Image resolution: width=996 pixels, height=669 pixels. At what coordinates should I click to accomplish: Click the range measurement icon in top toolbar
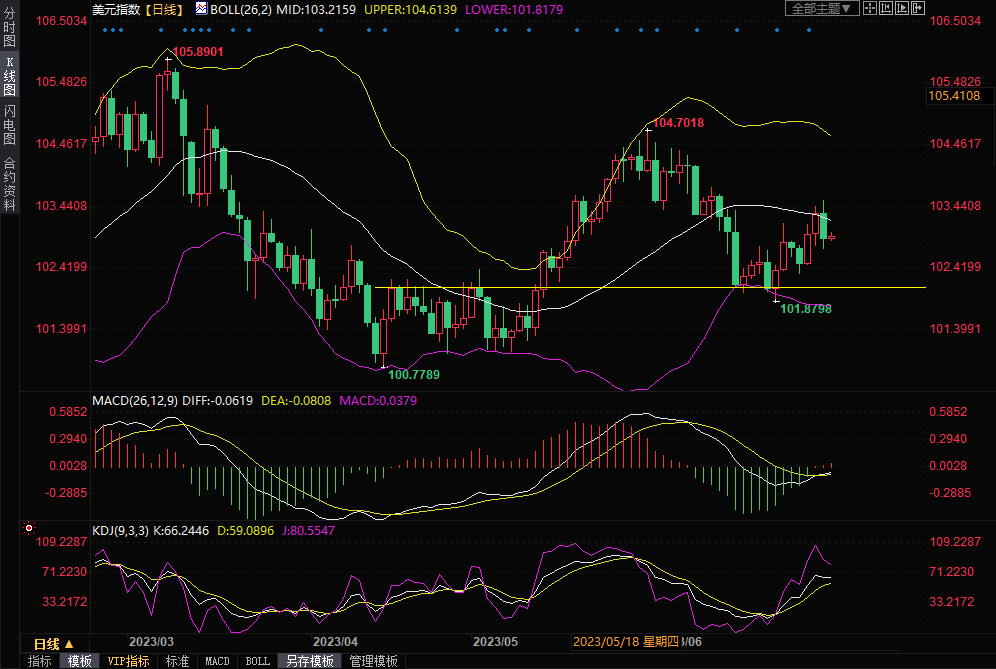coord(889,9)
